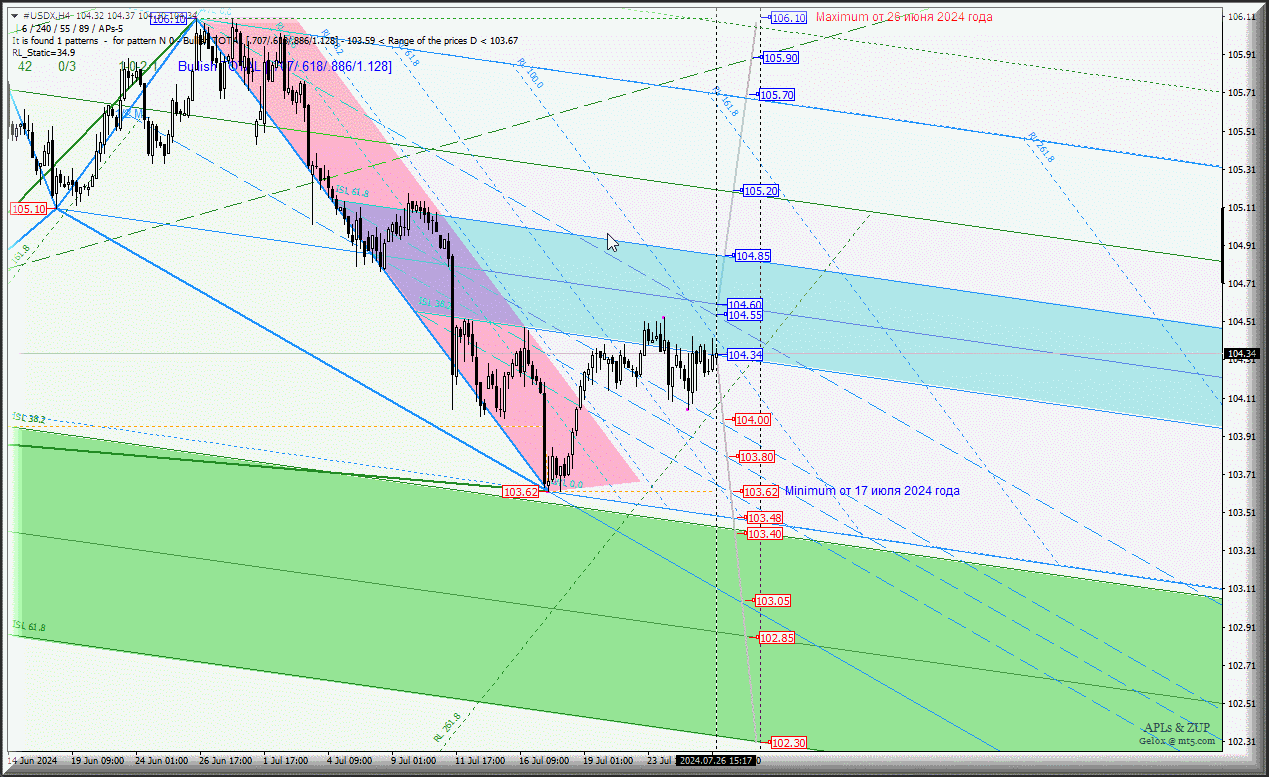1269x777 pixels.
Task: Select the red 105.10 label at left
Action: click(x=28, y=209)
